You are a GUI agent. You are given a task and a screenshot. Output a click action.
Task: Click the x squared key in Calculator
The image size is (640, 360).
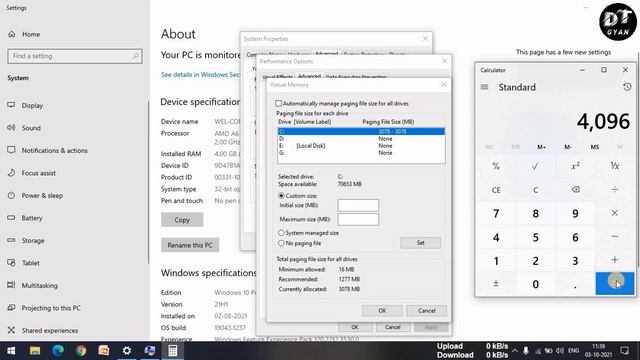click(x=575, y=166)
